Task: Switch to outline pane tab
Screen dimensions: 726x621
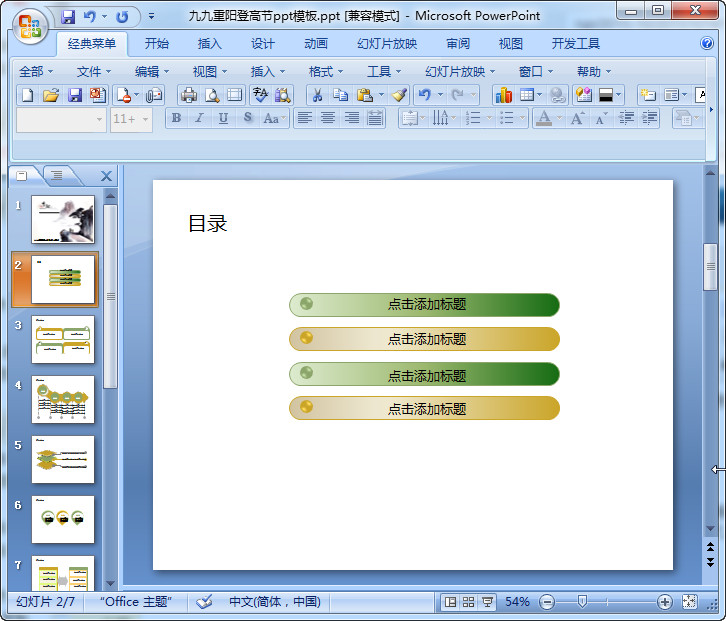Action: click(57, 176)
